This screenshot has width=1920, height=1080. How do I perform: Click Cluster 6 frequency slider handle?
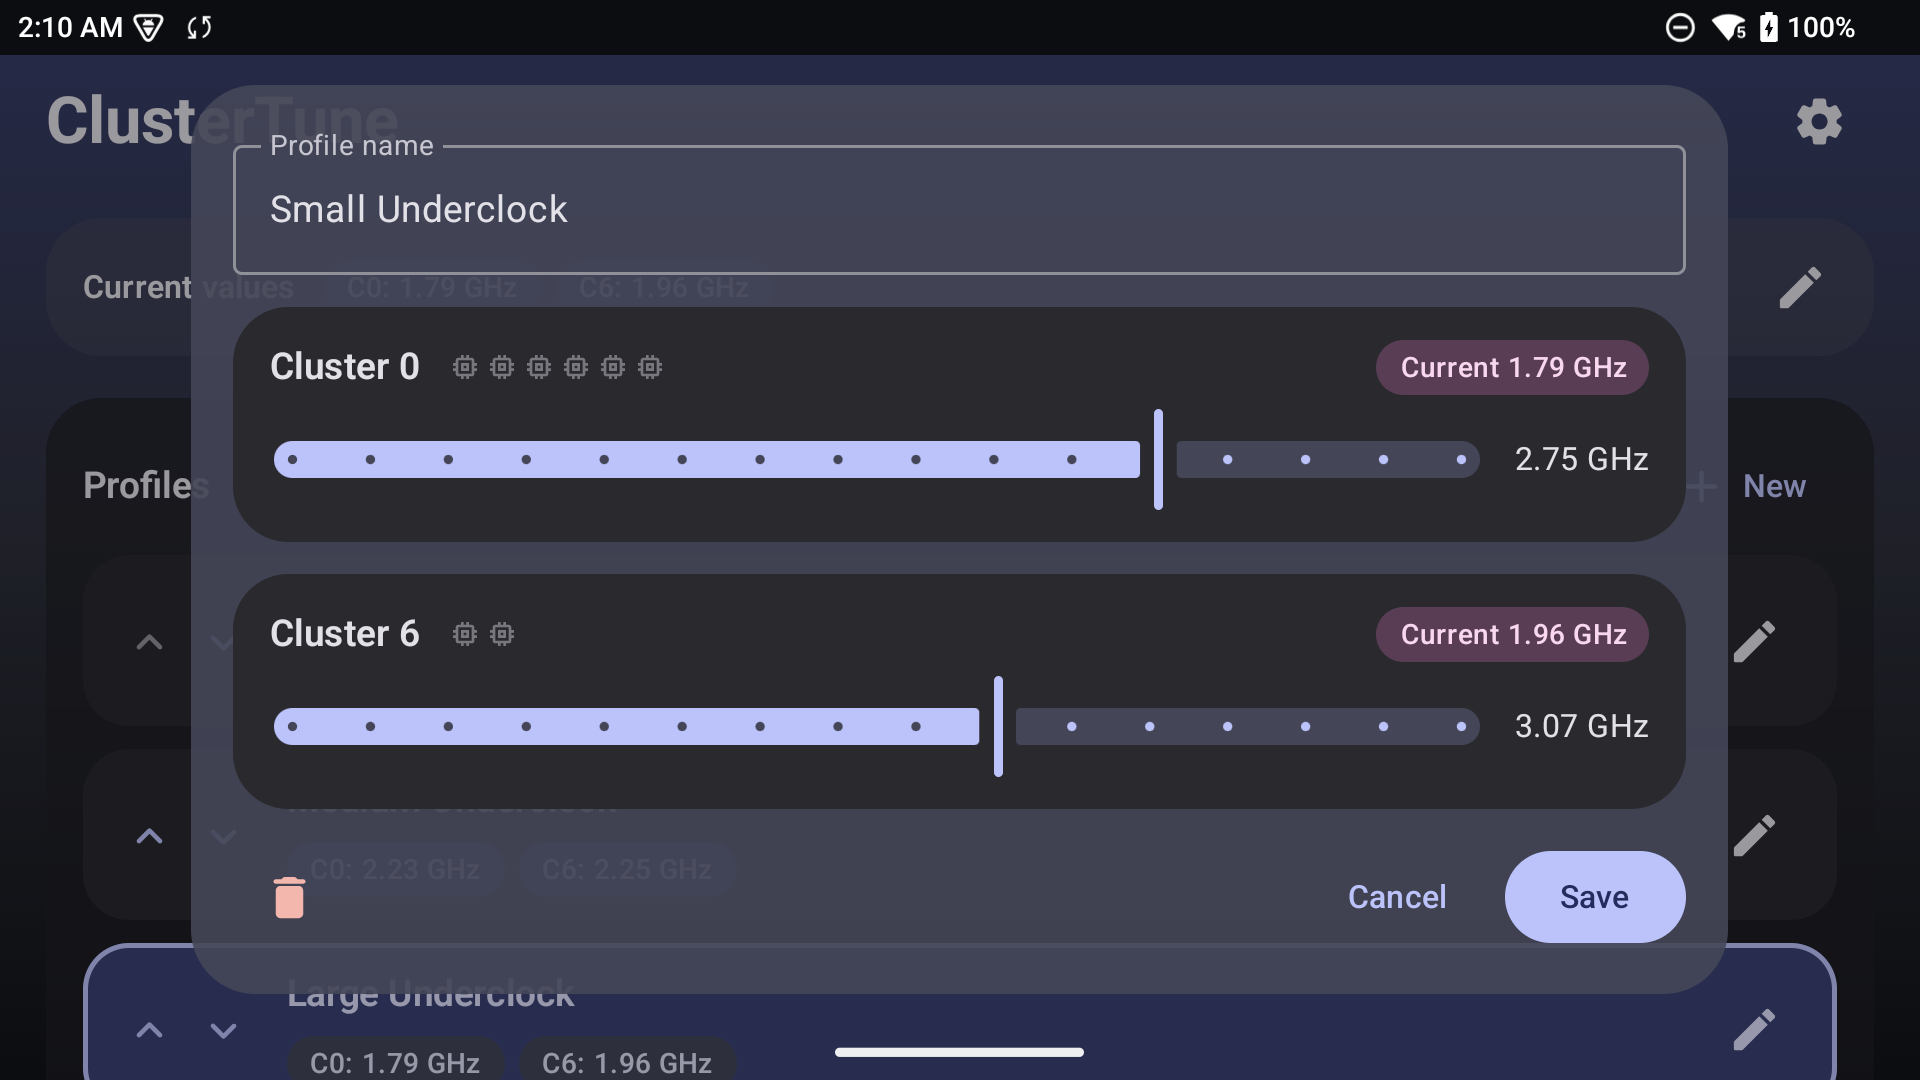pos(998,726)
